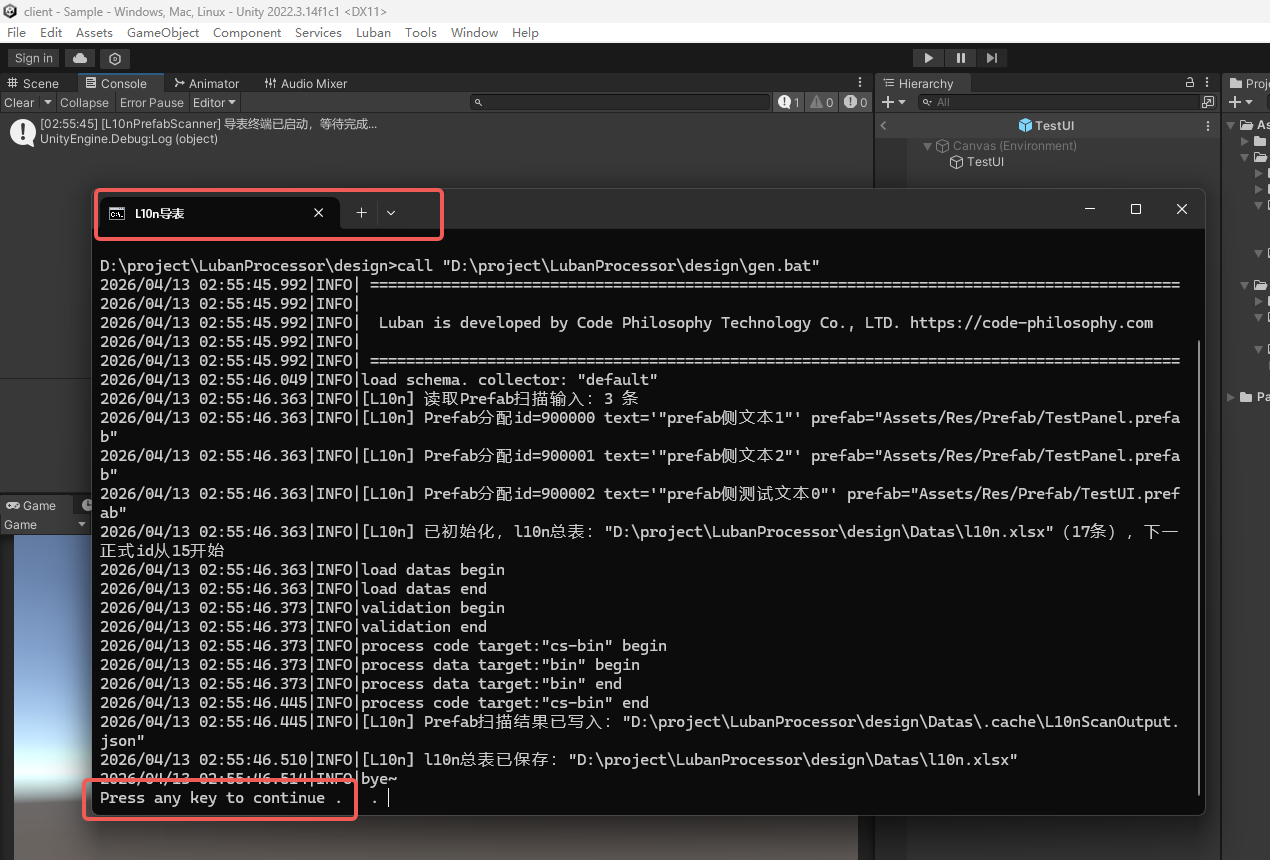Switch to the Audio Mixer tab
The width and height of the screenshot is (1270, 860).
click(305, 83)
